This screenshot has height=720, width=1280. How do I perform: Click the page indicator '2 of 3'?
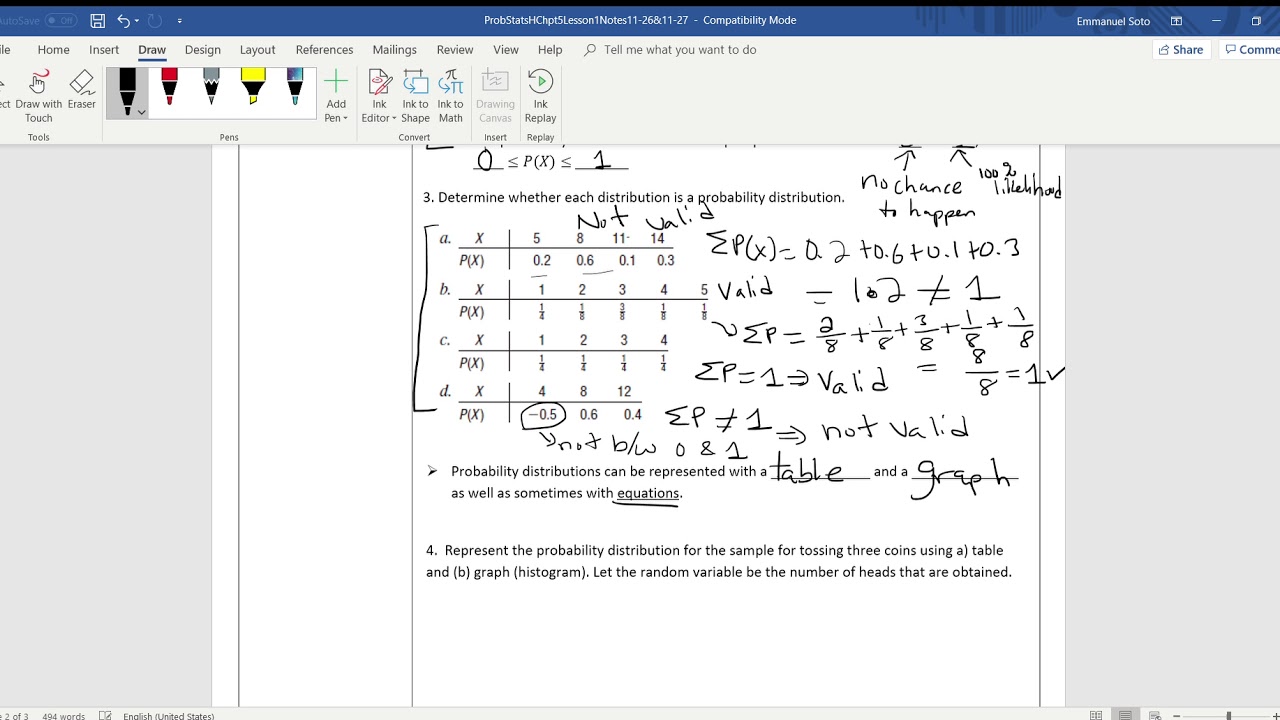coord(14,715)
